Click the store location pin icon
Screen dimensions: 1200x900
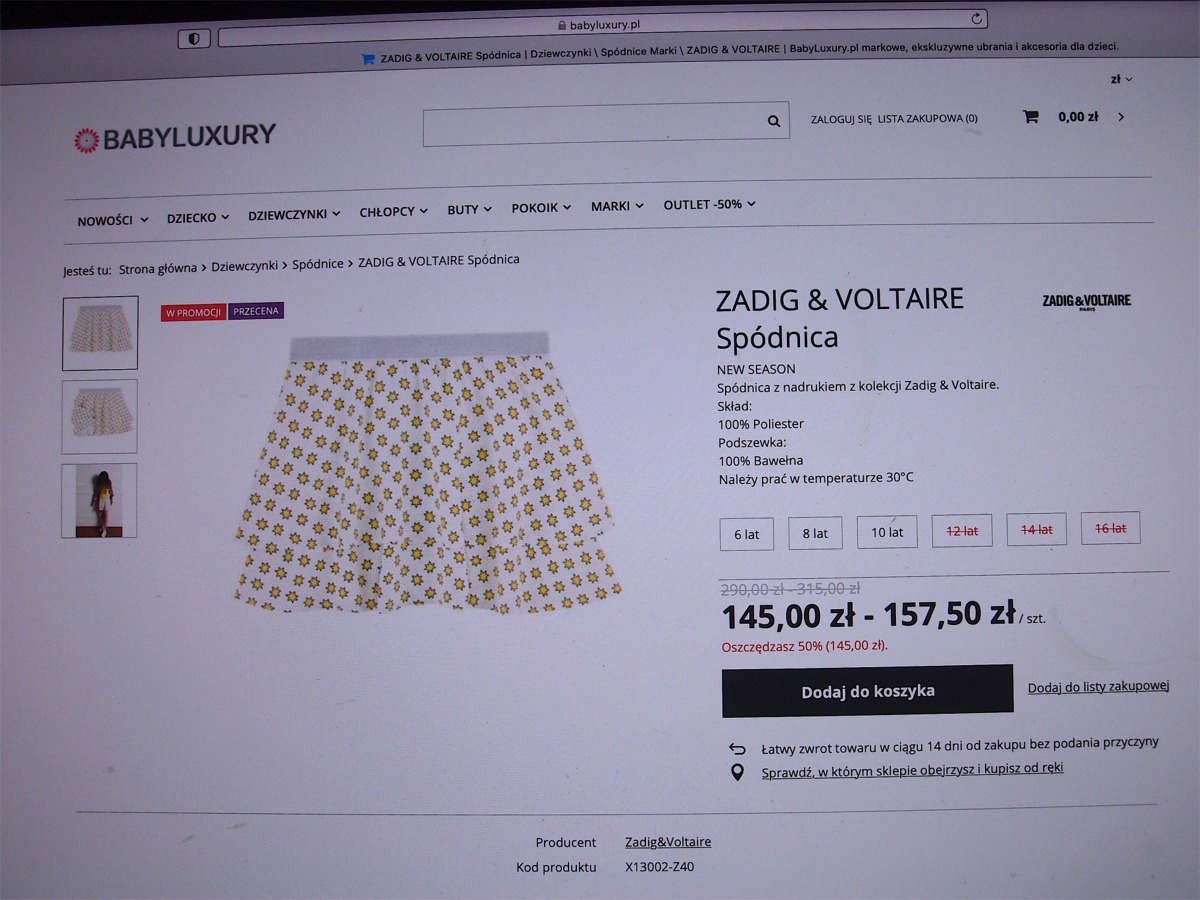(x=737, y=772)
